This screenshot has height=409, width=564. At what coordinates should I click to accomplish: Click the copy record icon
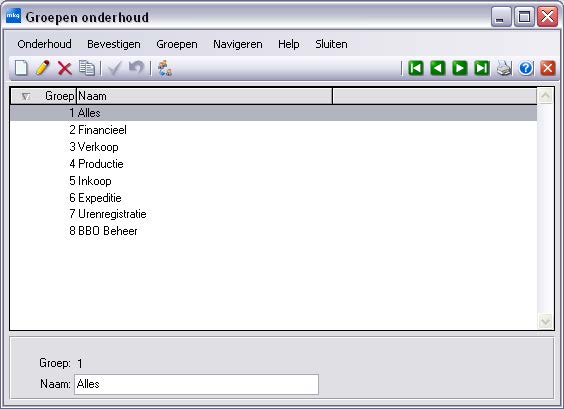(87, 68)
